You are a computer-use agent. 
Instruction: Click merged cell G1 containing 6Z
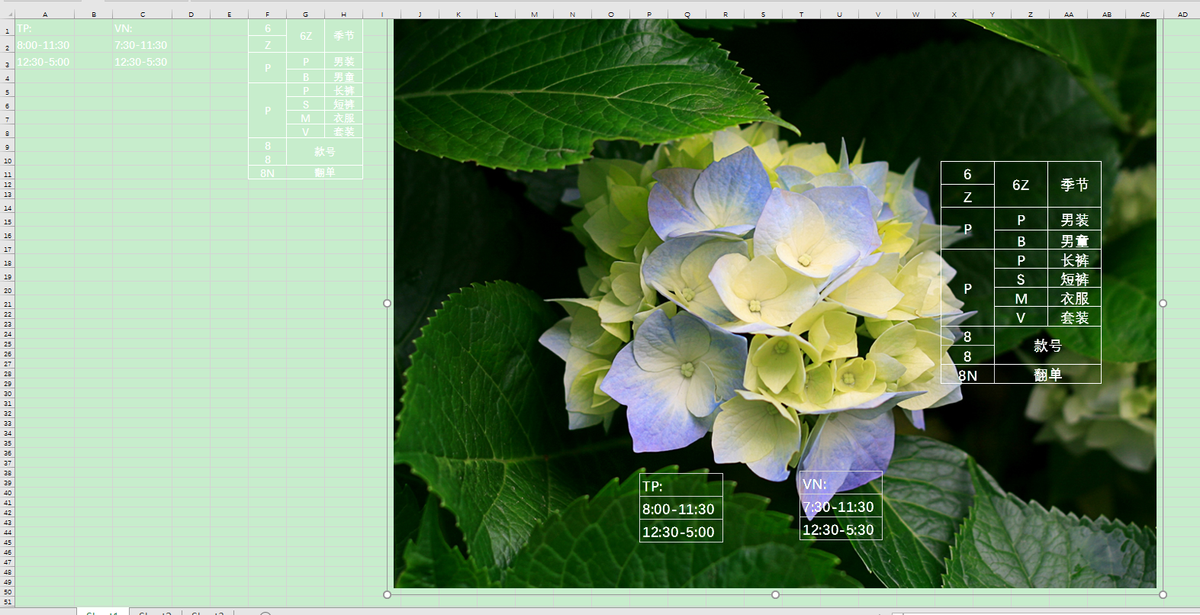[305, 36]
